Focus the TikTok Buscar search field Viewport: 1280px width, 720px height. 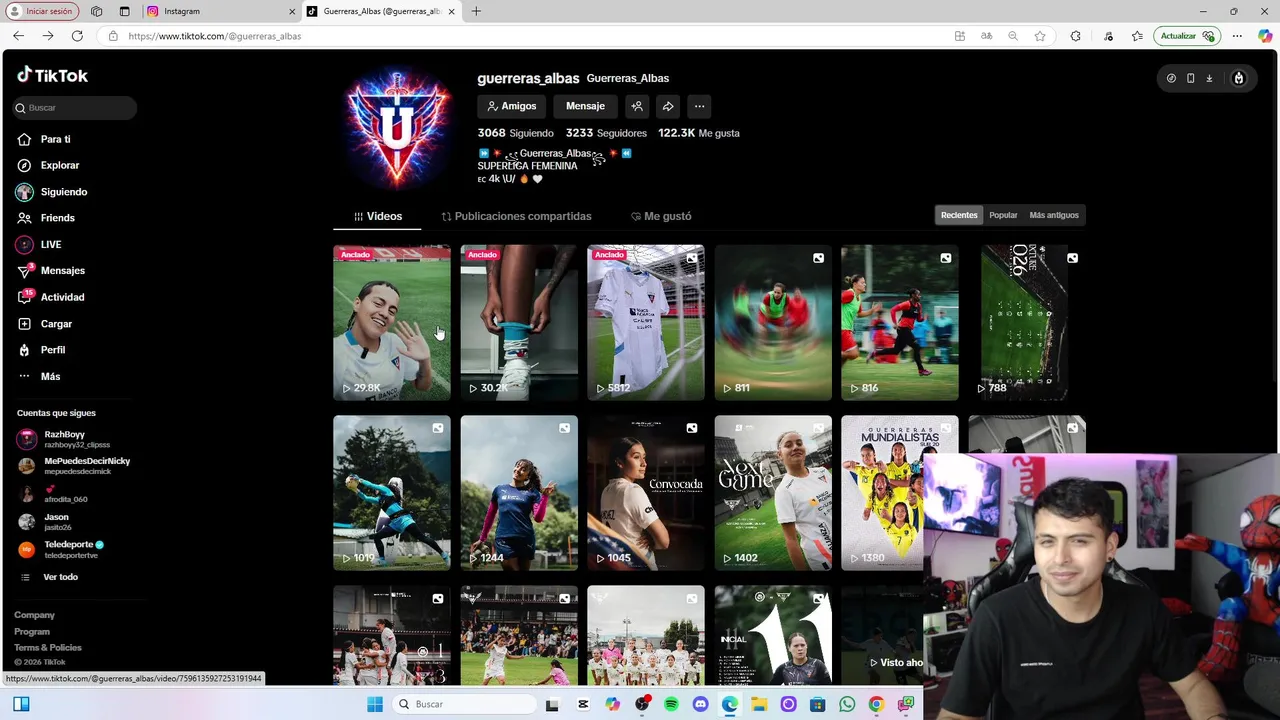tap(75, 107)
